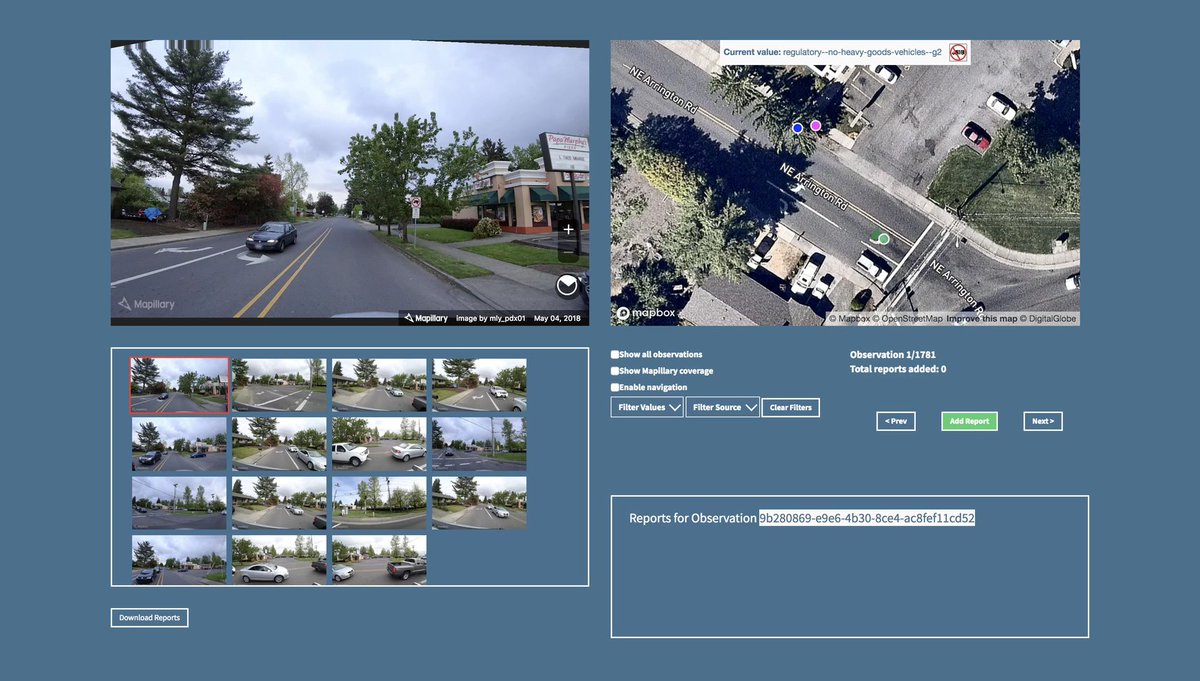This screenshot has width=1200, height=681.
Task: Open the thumbnail showing white pickup truck
Action: tap(379, 444)
